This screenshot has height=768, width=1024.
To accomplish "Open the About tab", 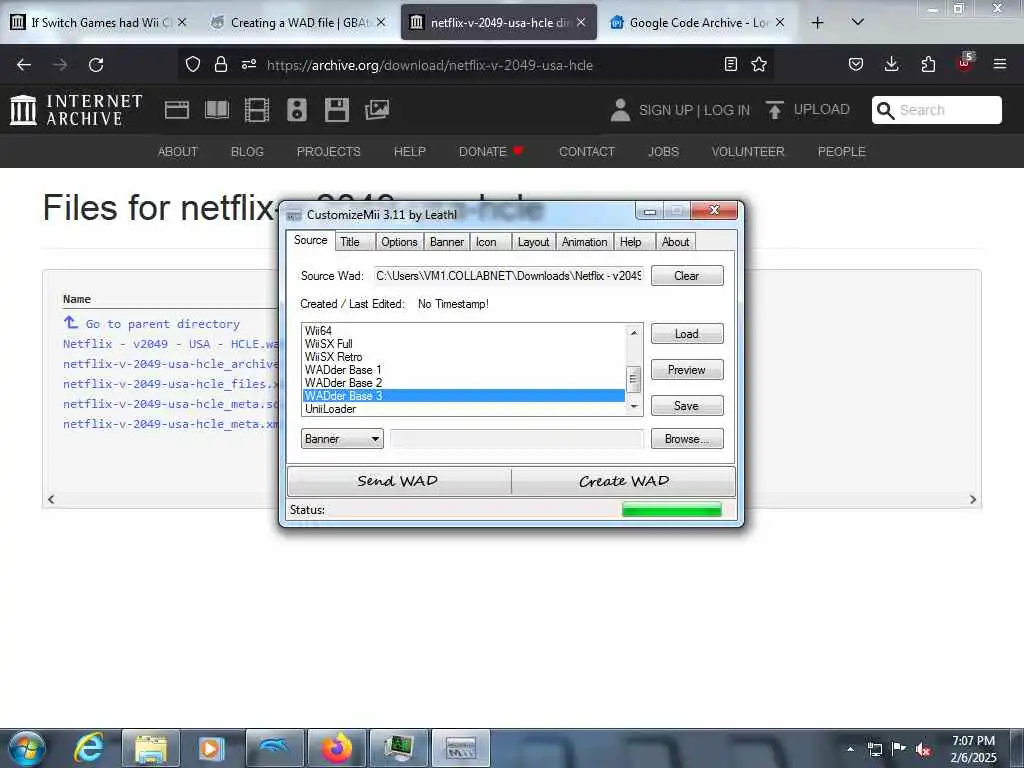I will coord(675,242).
